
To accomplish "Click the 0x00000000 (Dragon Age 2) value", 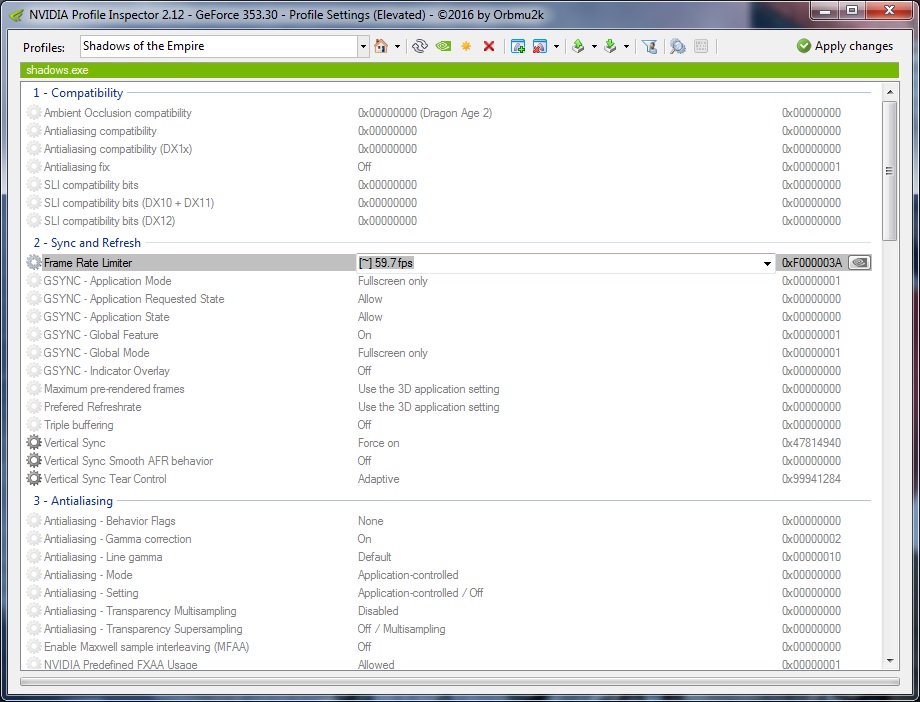I will pos(425,113).
